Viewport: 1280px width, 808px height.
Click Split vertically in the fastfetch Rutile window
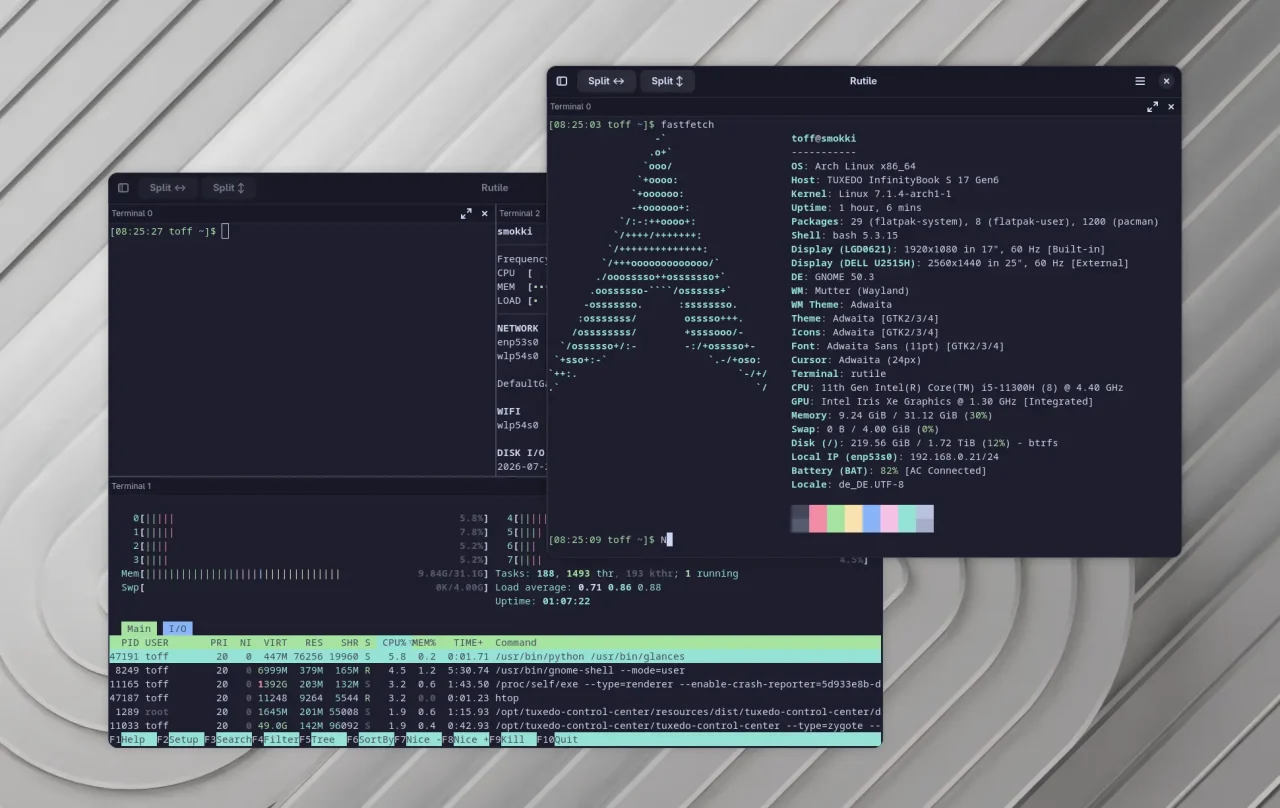pyautogui.click(x=667, y=81)
